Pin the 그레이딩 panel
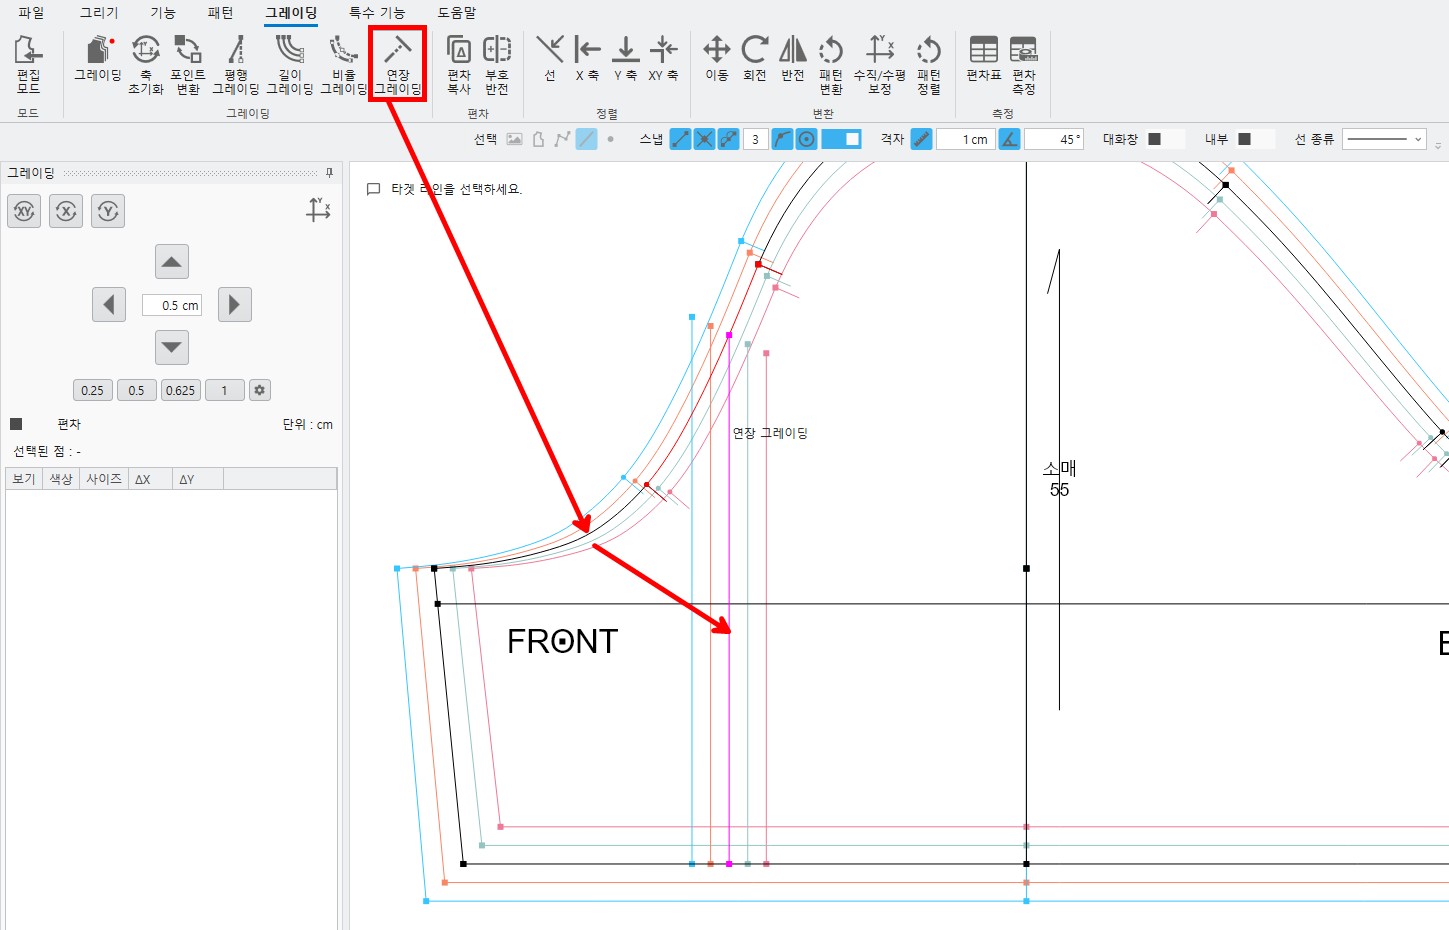This screenshot has height=930, width=1449. click(329, 173)
